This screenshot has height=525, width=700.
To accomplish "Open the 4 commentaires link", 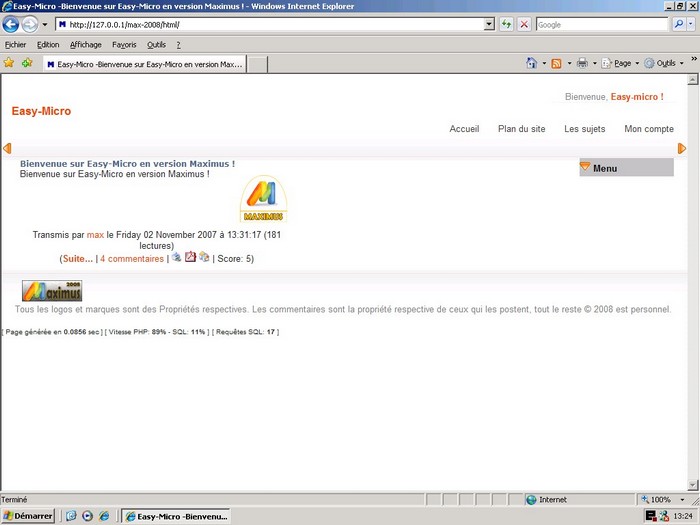I will [x=132, y=259].
